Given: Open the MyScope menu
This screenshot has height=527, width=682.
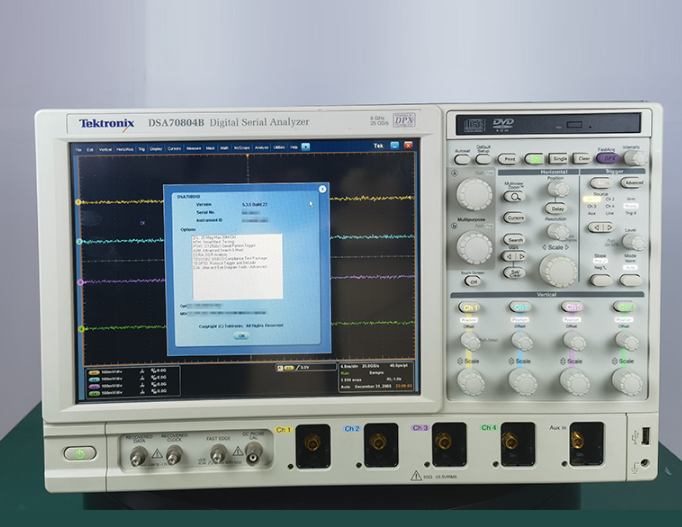Looking at the screenshot, I should [x=242, y=148].
